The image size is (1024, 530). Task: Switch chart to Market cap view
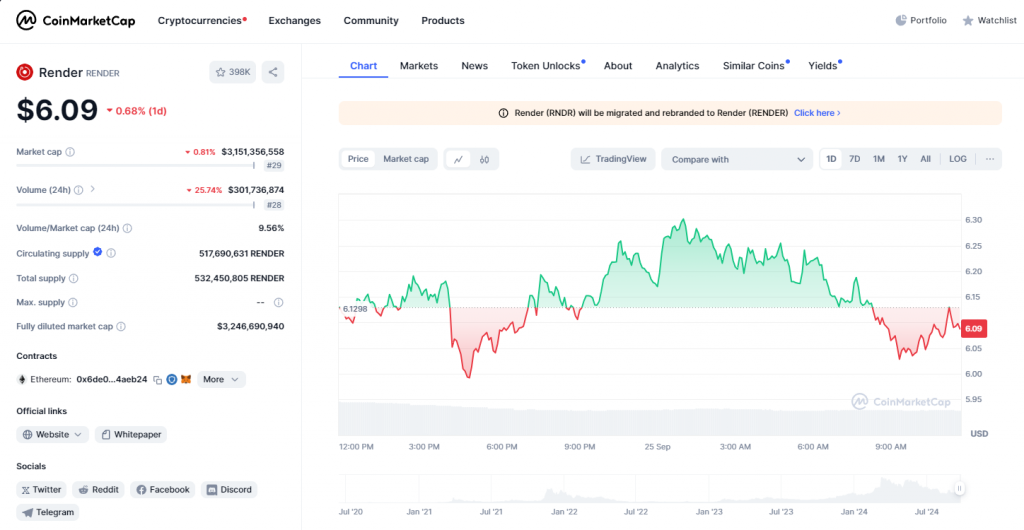click(406, 159)
